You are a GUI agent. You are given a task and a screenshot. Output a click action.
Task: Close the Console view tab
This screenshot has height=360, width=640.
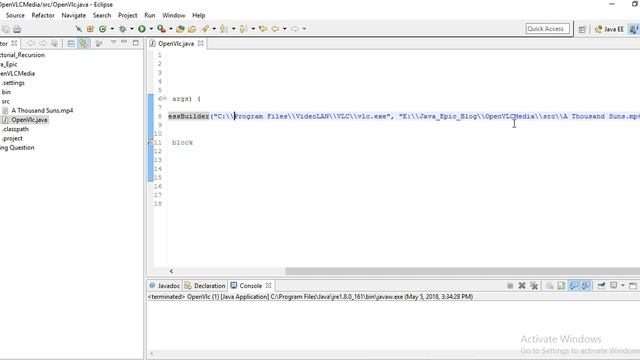[268, 286]
